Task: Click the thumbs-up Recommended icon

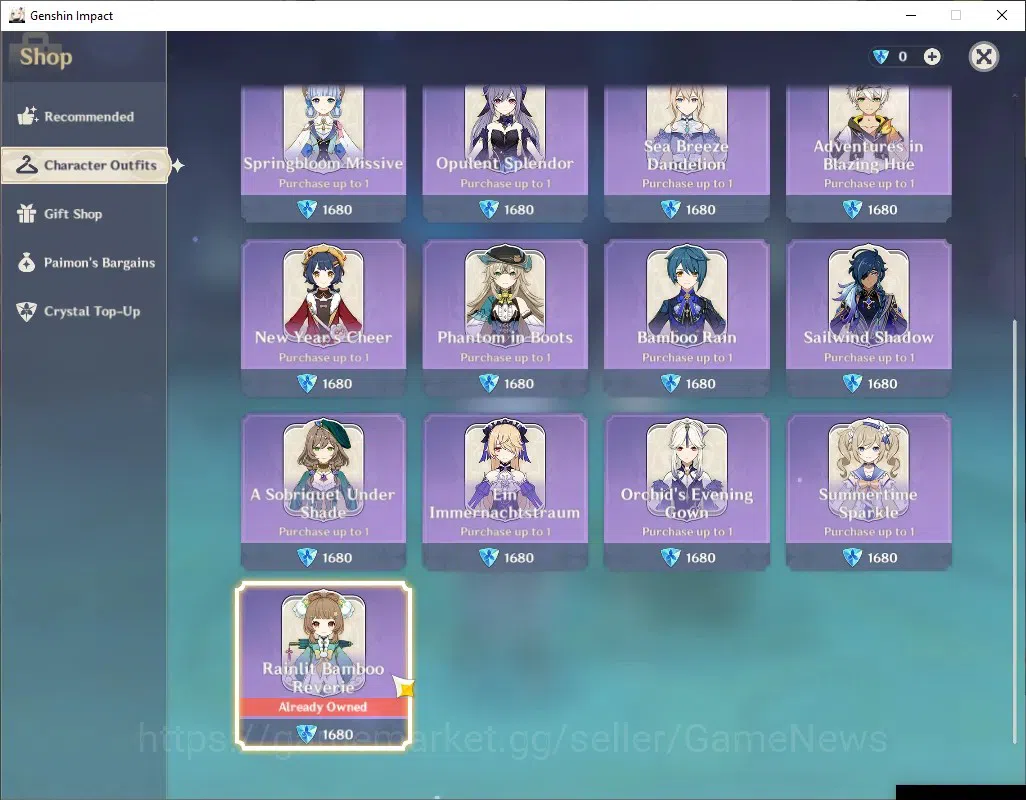Action: (27, 116)
